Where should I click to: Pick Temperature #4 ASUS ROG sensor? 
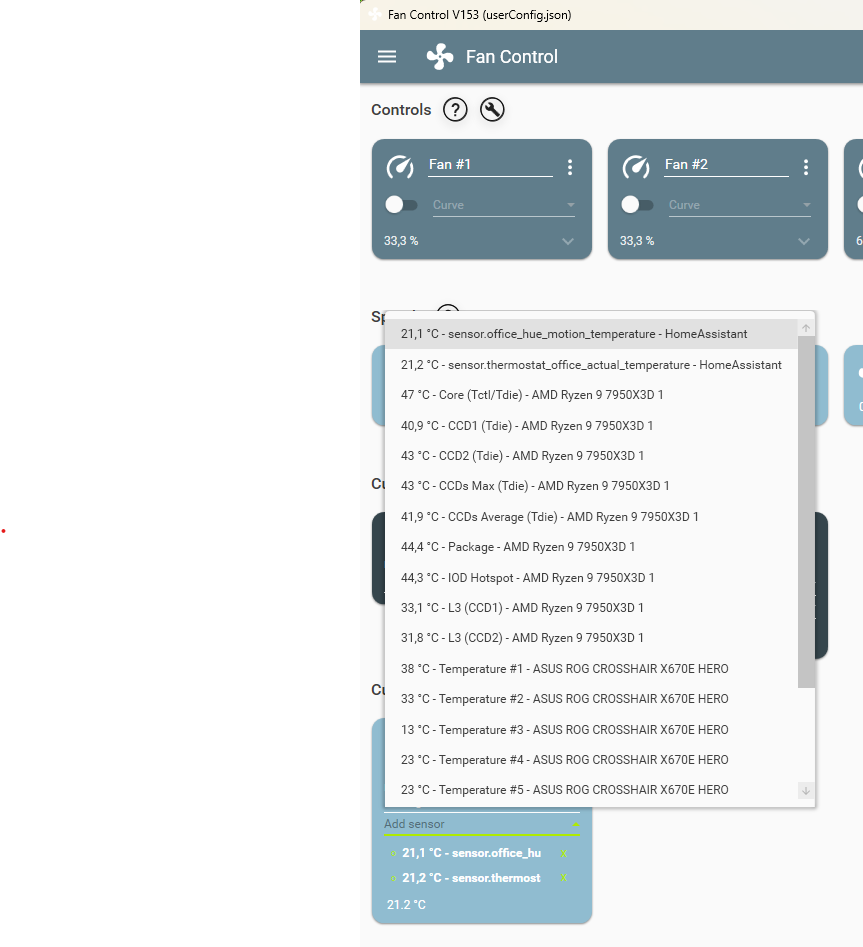(591, 760)
